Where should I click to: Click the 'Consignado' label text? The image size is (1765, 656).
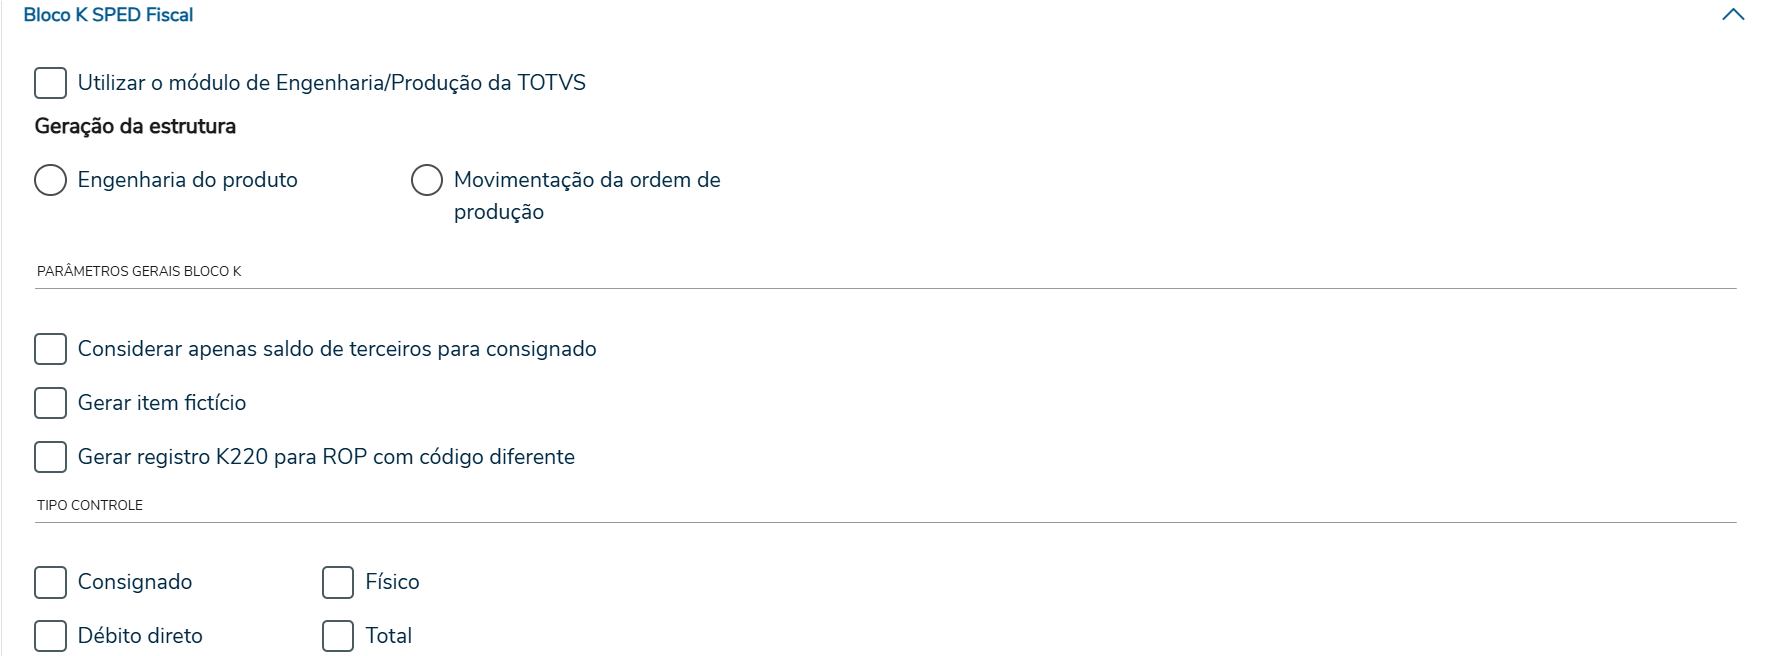point(135,582)
